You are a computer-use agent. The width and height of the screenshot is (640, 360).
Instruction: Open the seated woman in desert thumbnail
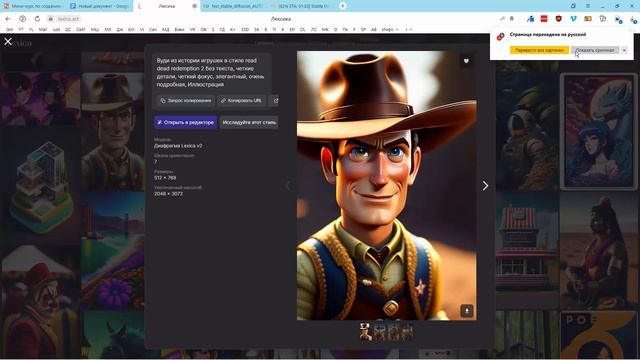point(598,250)
